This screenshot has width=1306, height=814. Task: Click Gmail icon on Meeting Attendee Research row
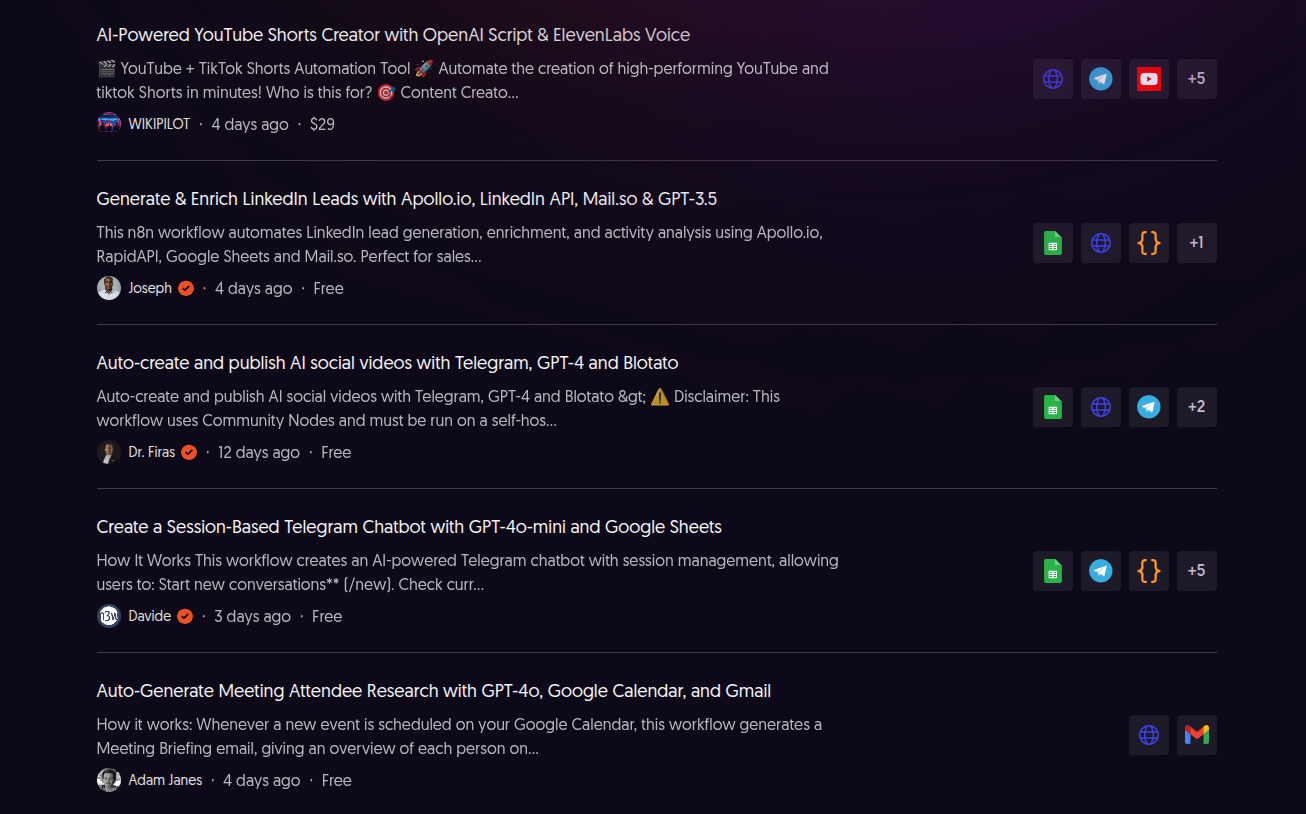click(x=1196, y=735)
